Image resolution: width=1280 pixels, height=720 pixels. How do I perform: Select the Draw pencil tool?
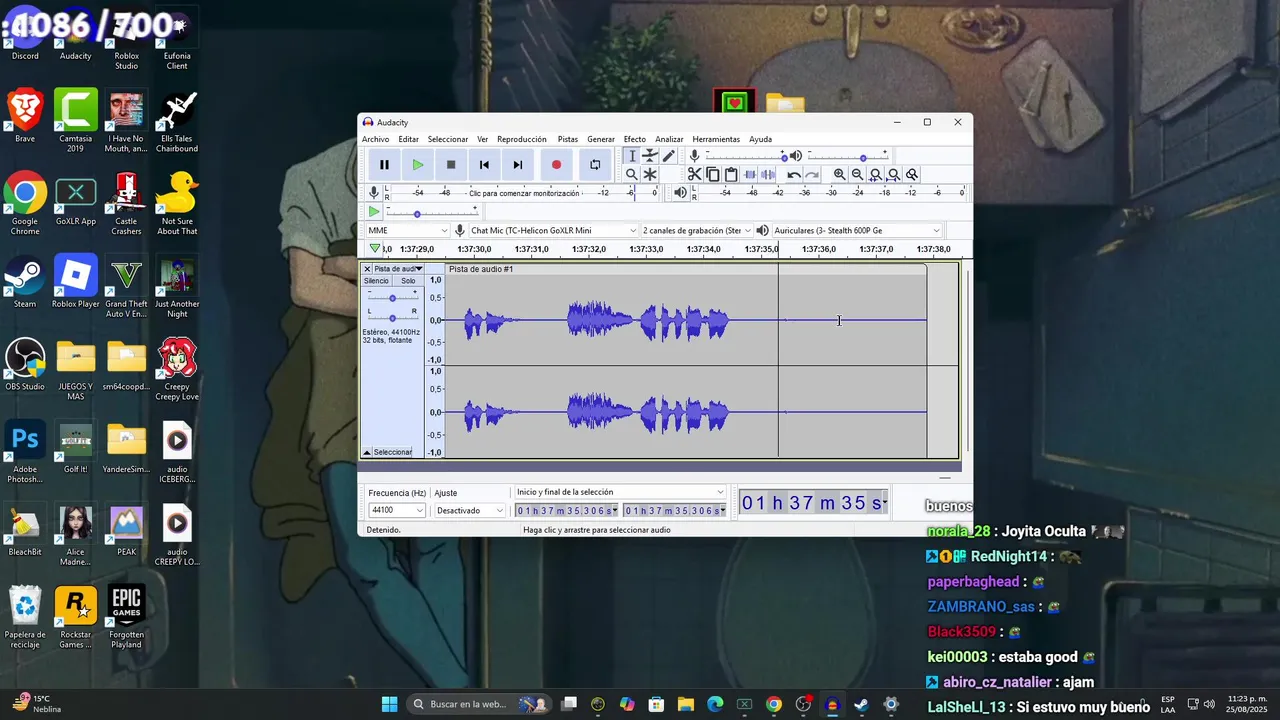669,156
